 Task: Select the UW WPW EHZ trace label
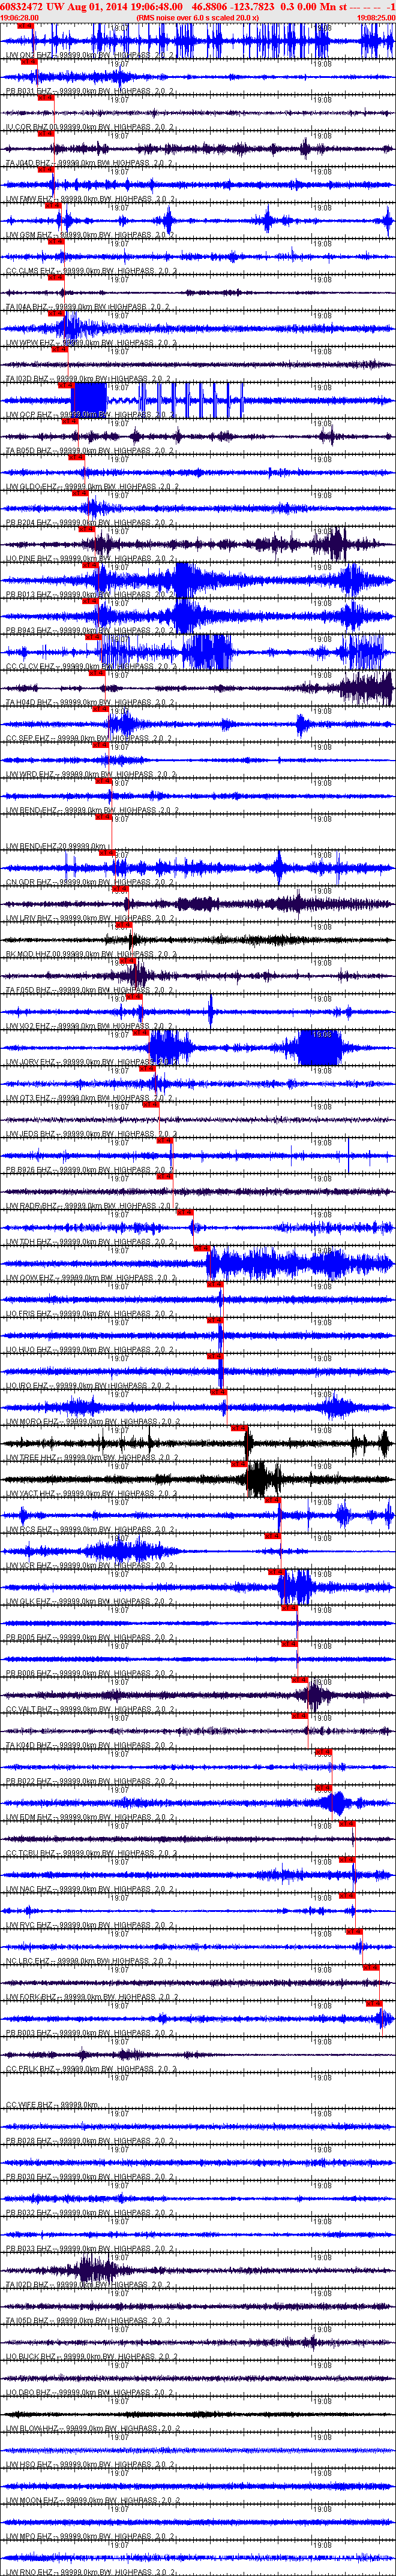pyautogui.click(x=91, y=343)
